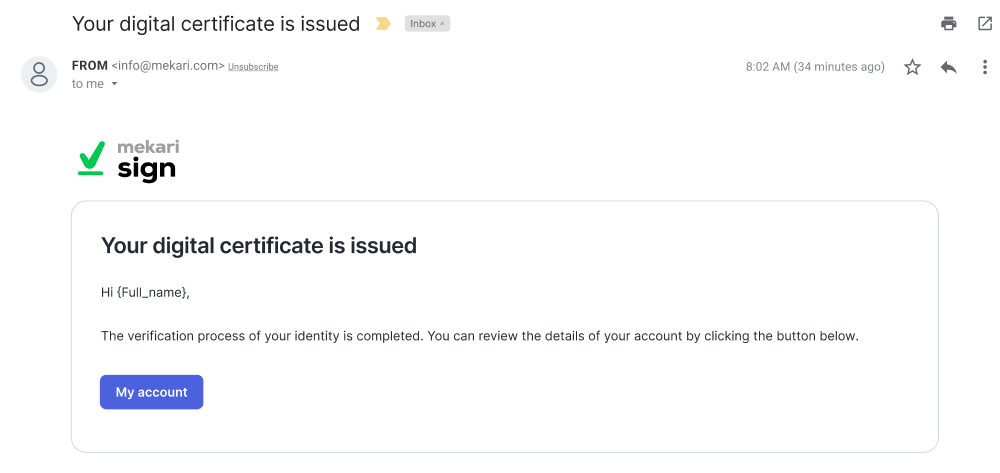
Task: Remove the Inbox label with its x
Action: [x=442, y=24]
